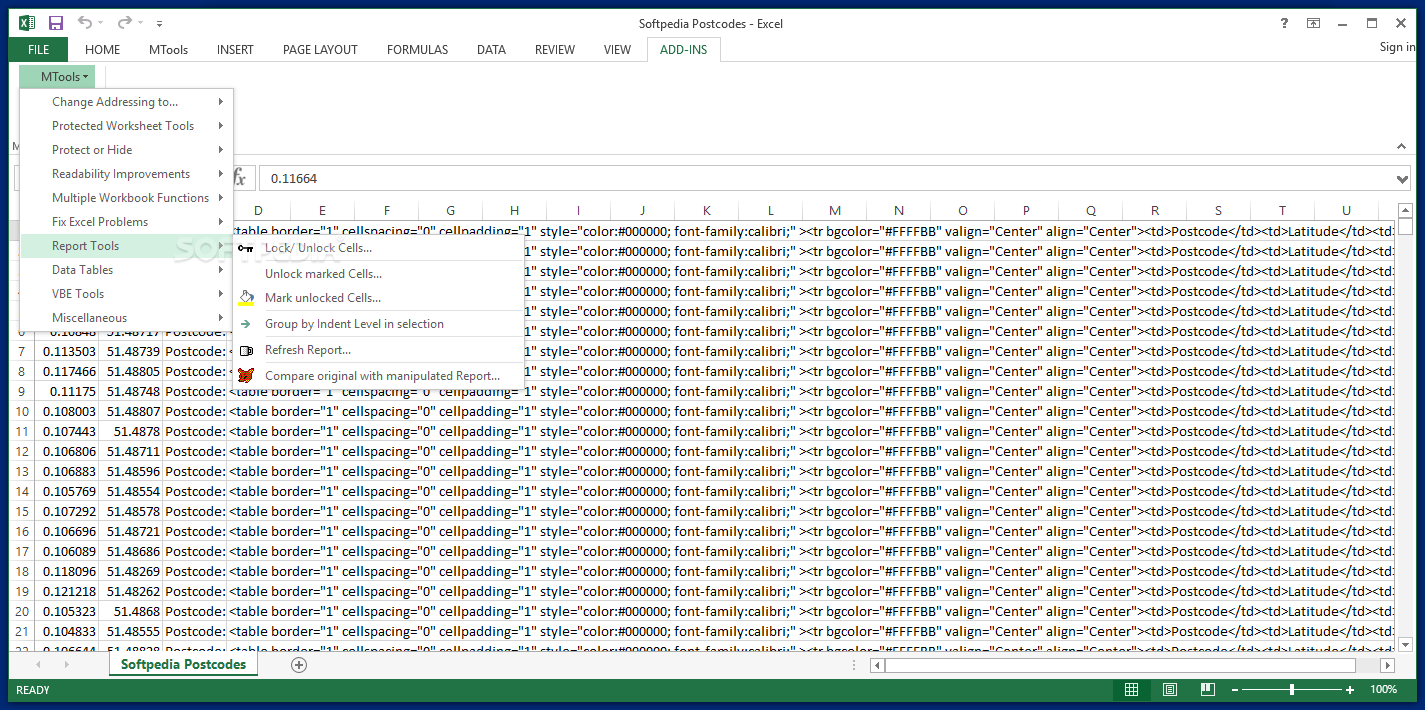Open Protect or Hide submenu
This screenshot has width=1425, height=710.
(x=126, y=149)
